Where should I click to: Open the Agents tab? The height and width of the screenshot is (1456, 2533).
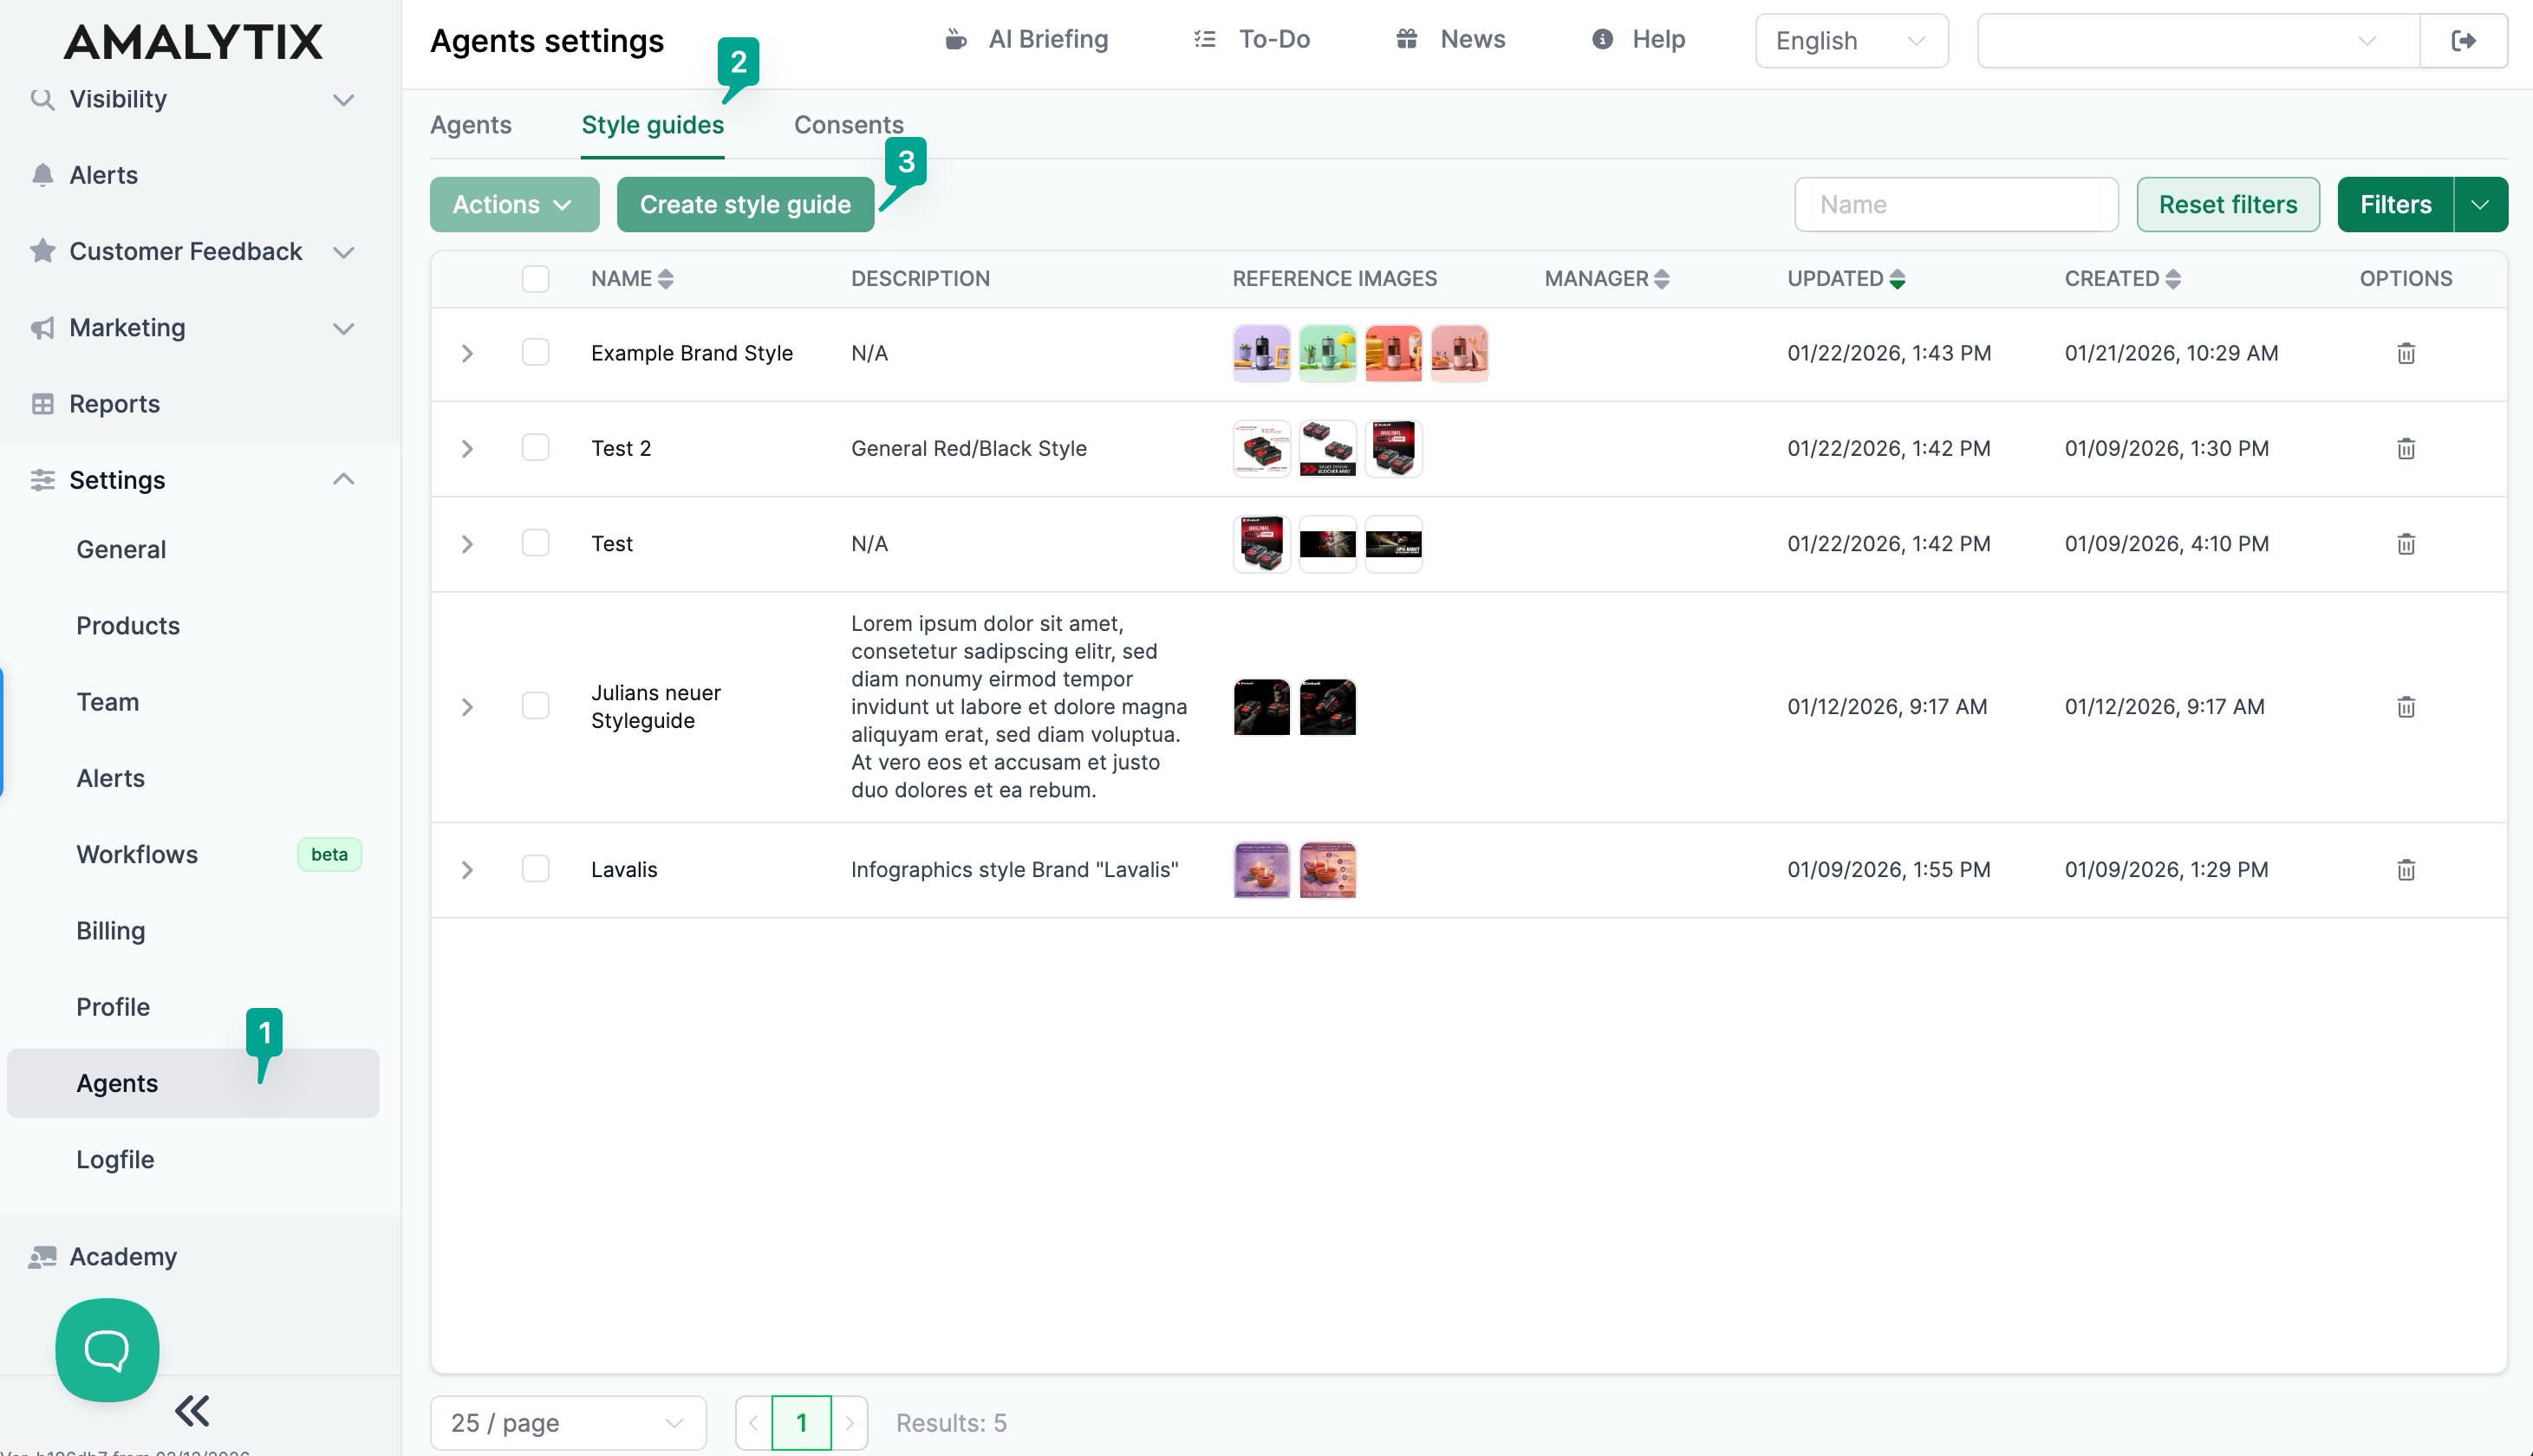tap(470, 125)
